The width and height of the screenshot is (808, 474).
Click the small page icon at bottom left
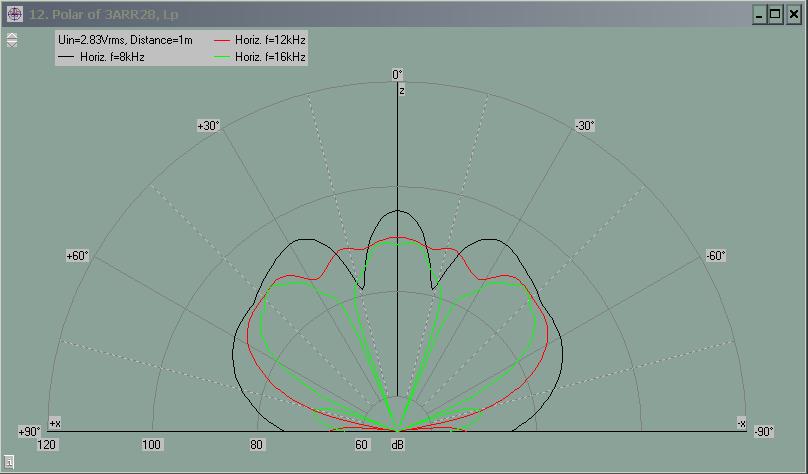tap(10, 461)
